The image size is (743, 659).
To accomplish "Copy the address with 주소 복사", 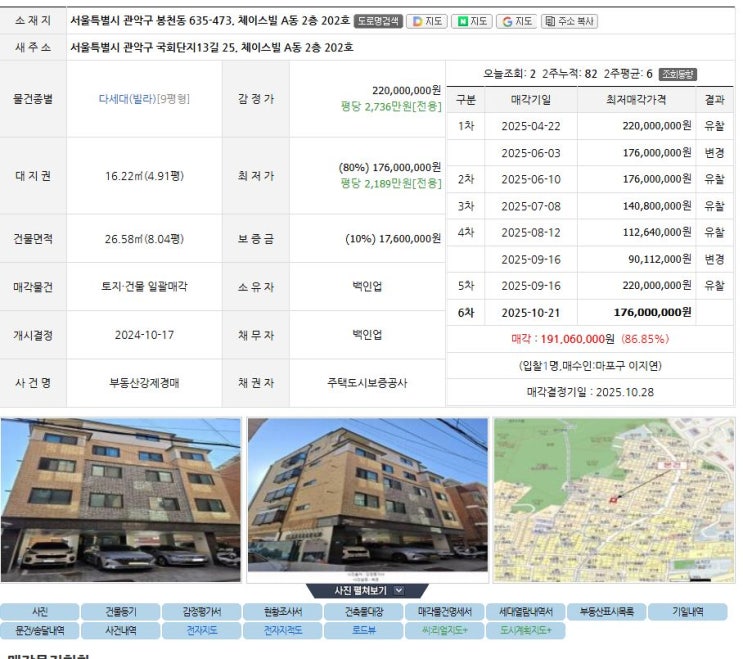I will pos(570,21).
